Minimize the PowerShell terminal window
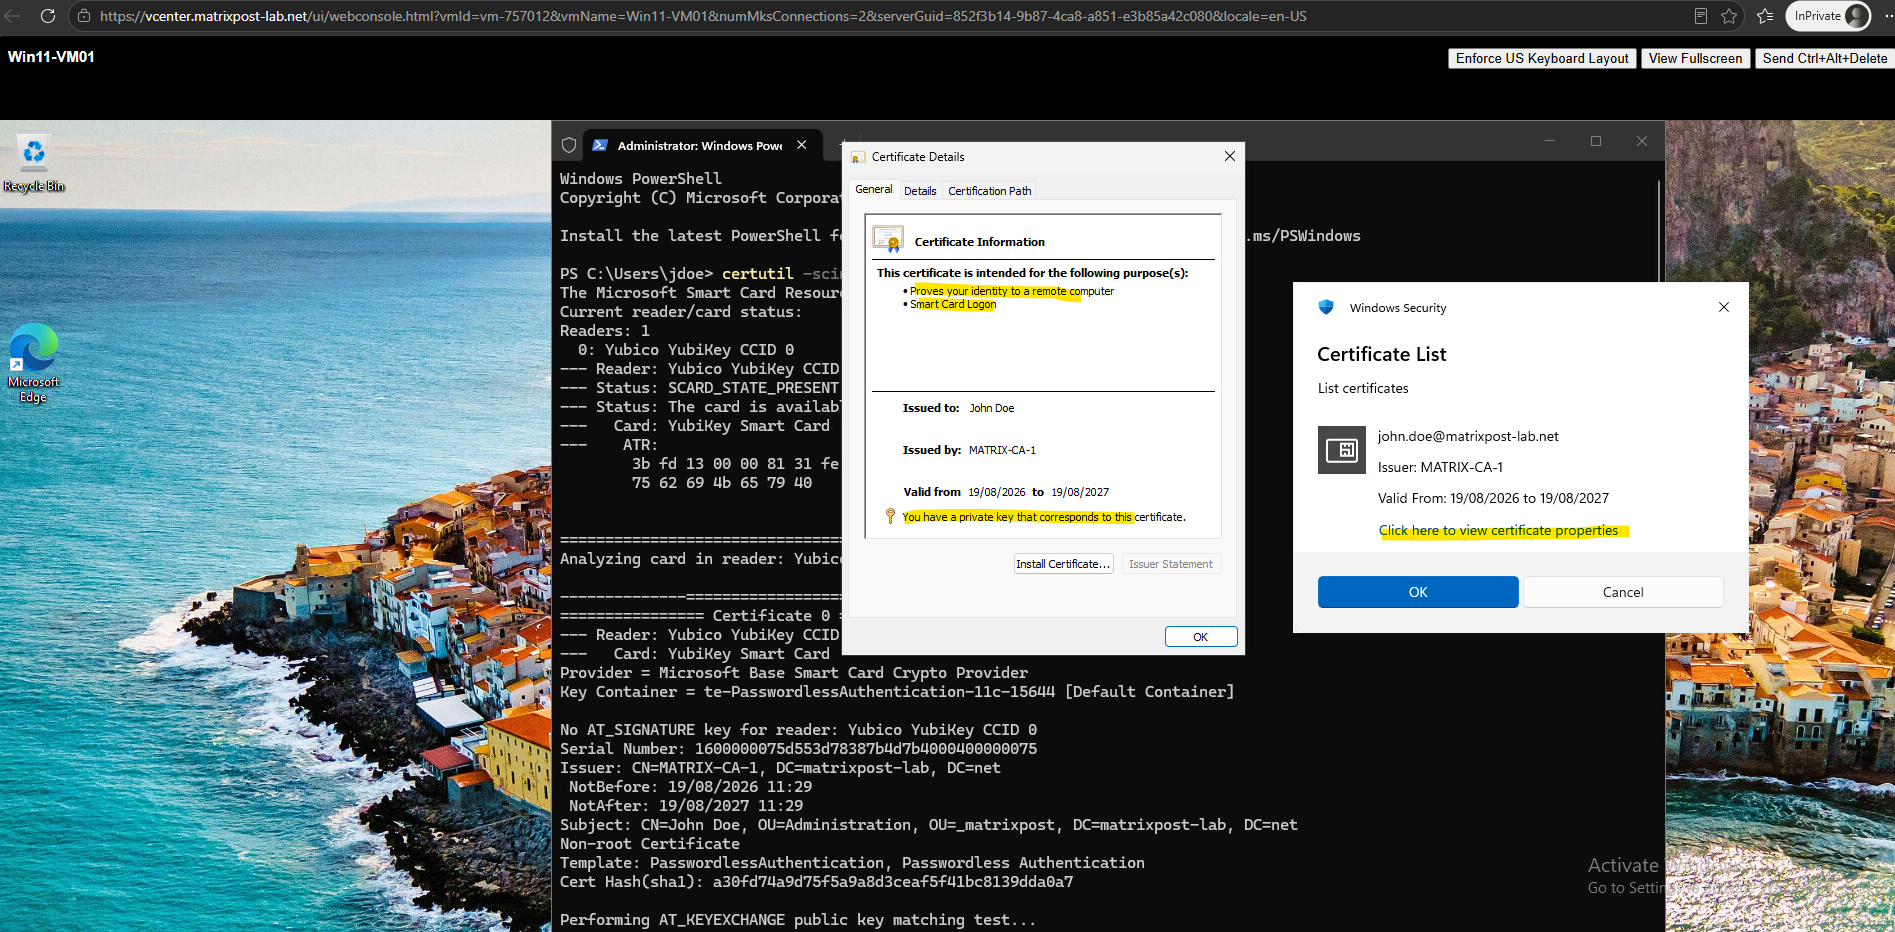Screen dimensions: 1895x932 click(x=1550, y=141)
